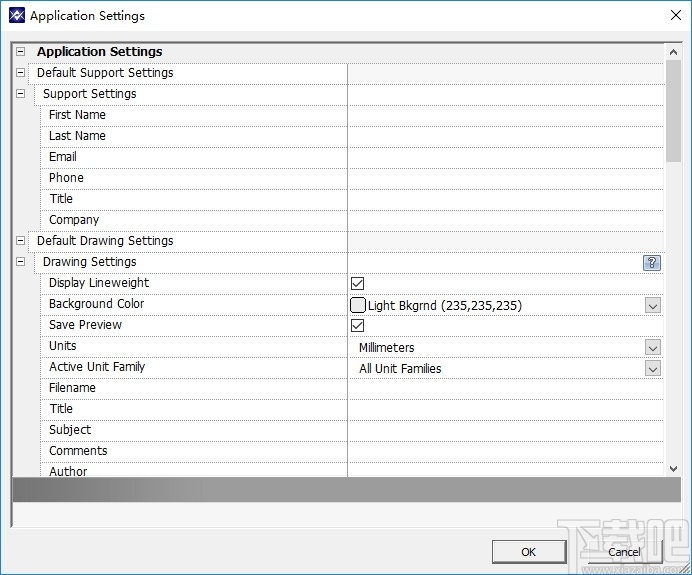This screenshot has height=575, width=692.
Task: Close the Application Settings dialog
Action: coord(675,15)
